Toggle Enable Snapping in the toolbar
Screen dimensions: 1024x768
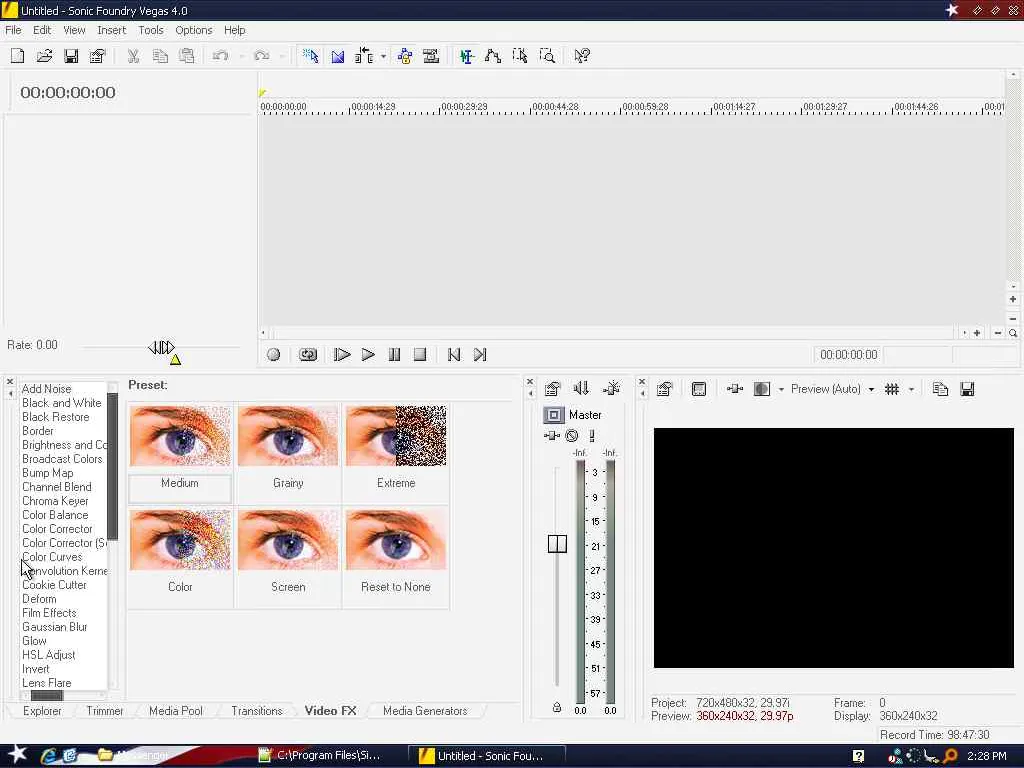pos(310,56)
